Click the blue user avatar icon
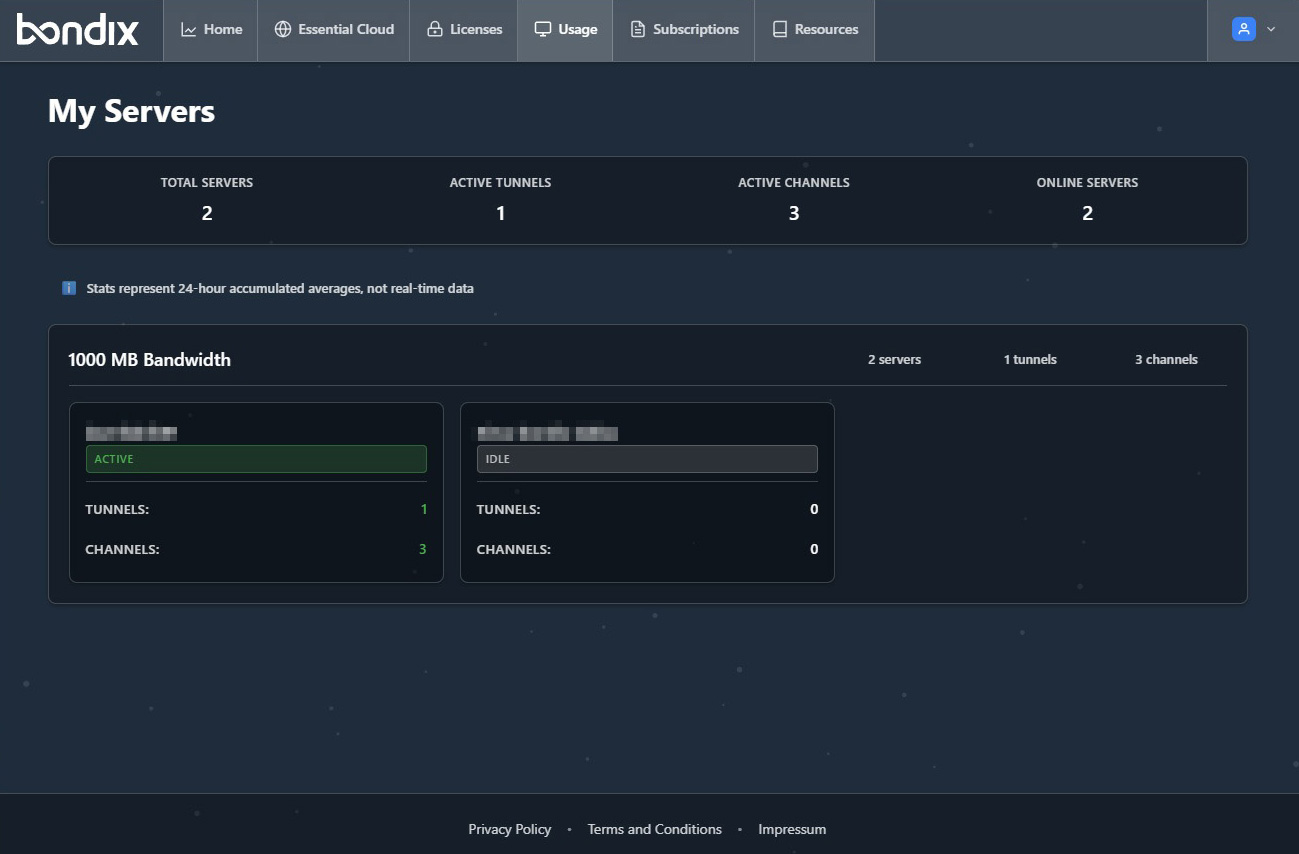Viewport: 1299px width, 854px height. 1243,29
